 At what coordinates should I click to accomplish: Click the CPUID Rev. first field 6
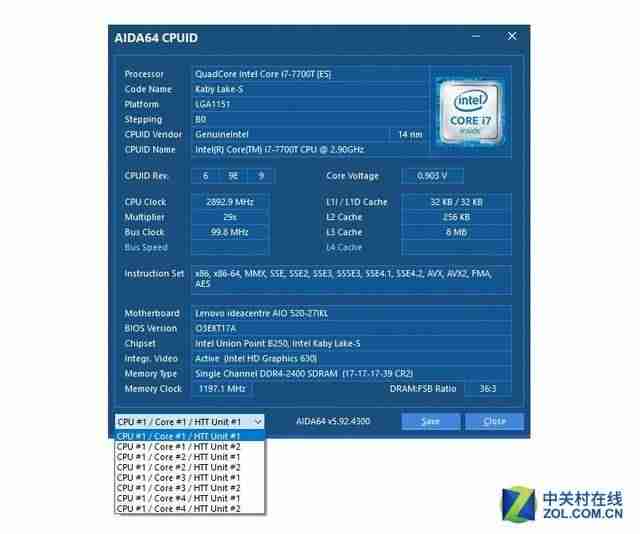coord(206,176)
